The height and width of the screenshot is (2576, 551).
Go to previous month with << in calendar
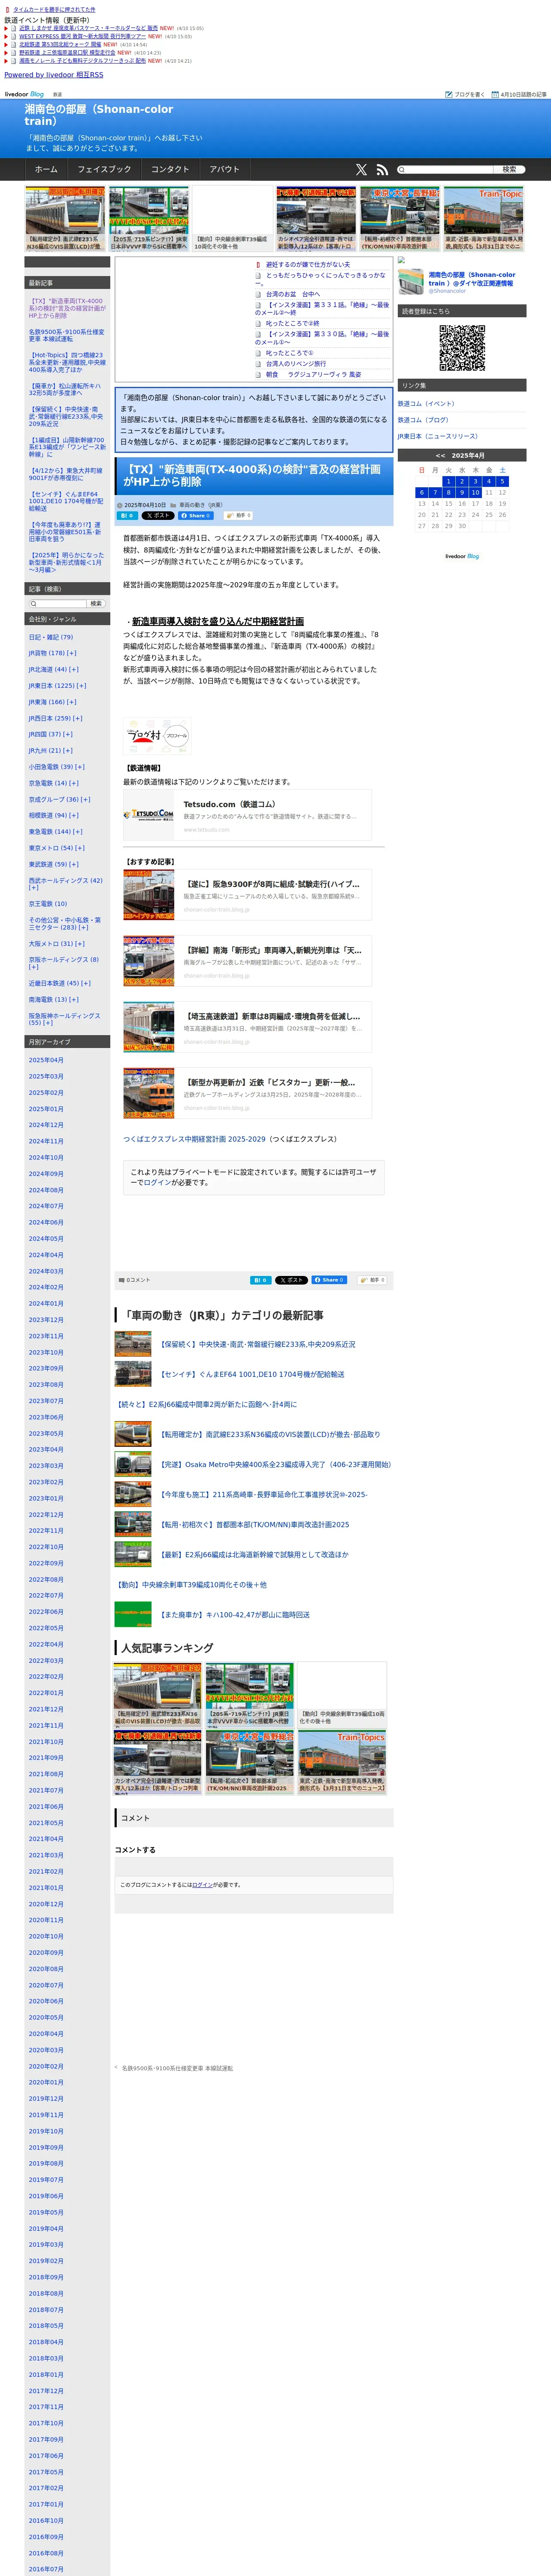440,455
